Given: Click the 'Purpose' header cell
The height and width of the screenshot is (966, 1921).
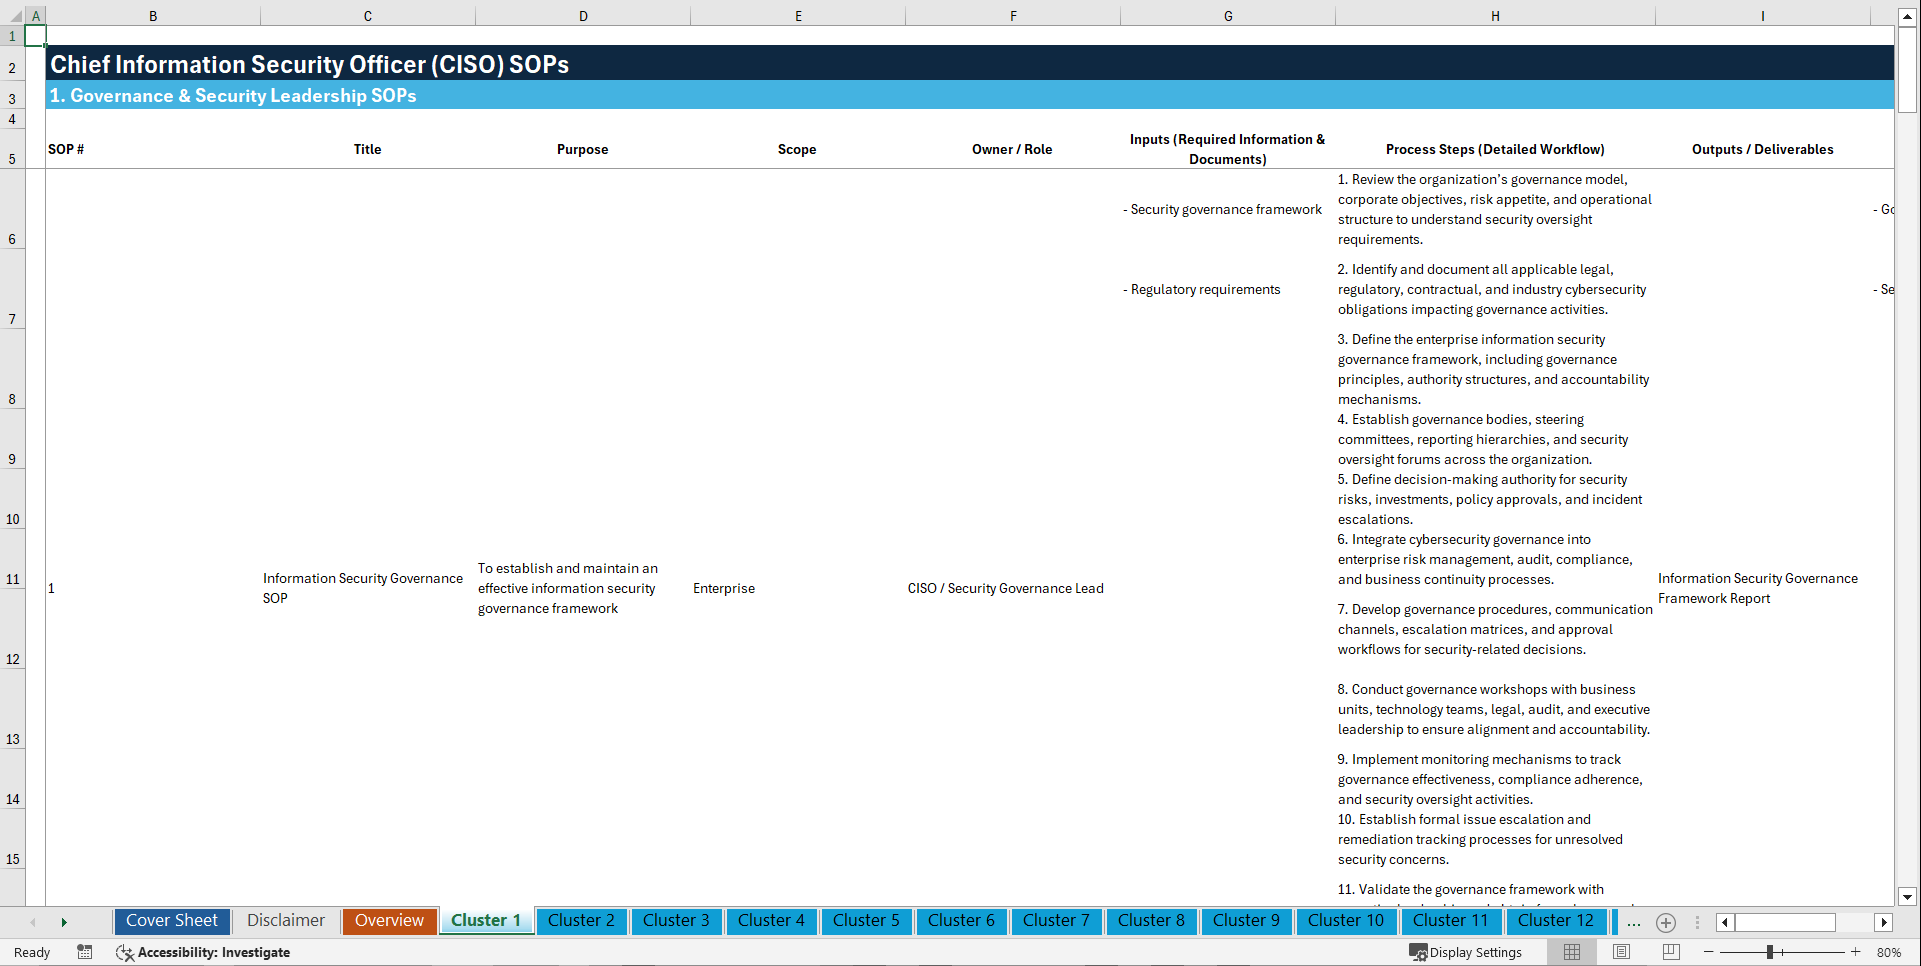Looking at the screenshot, I should (583, 149).
